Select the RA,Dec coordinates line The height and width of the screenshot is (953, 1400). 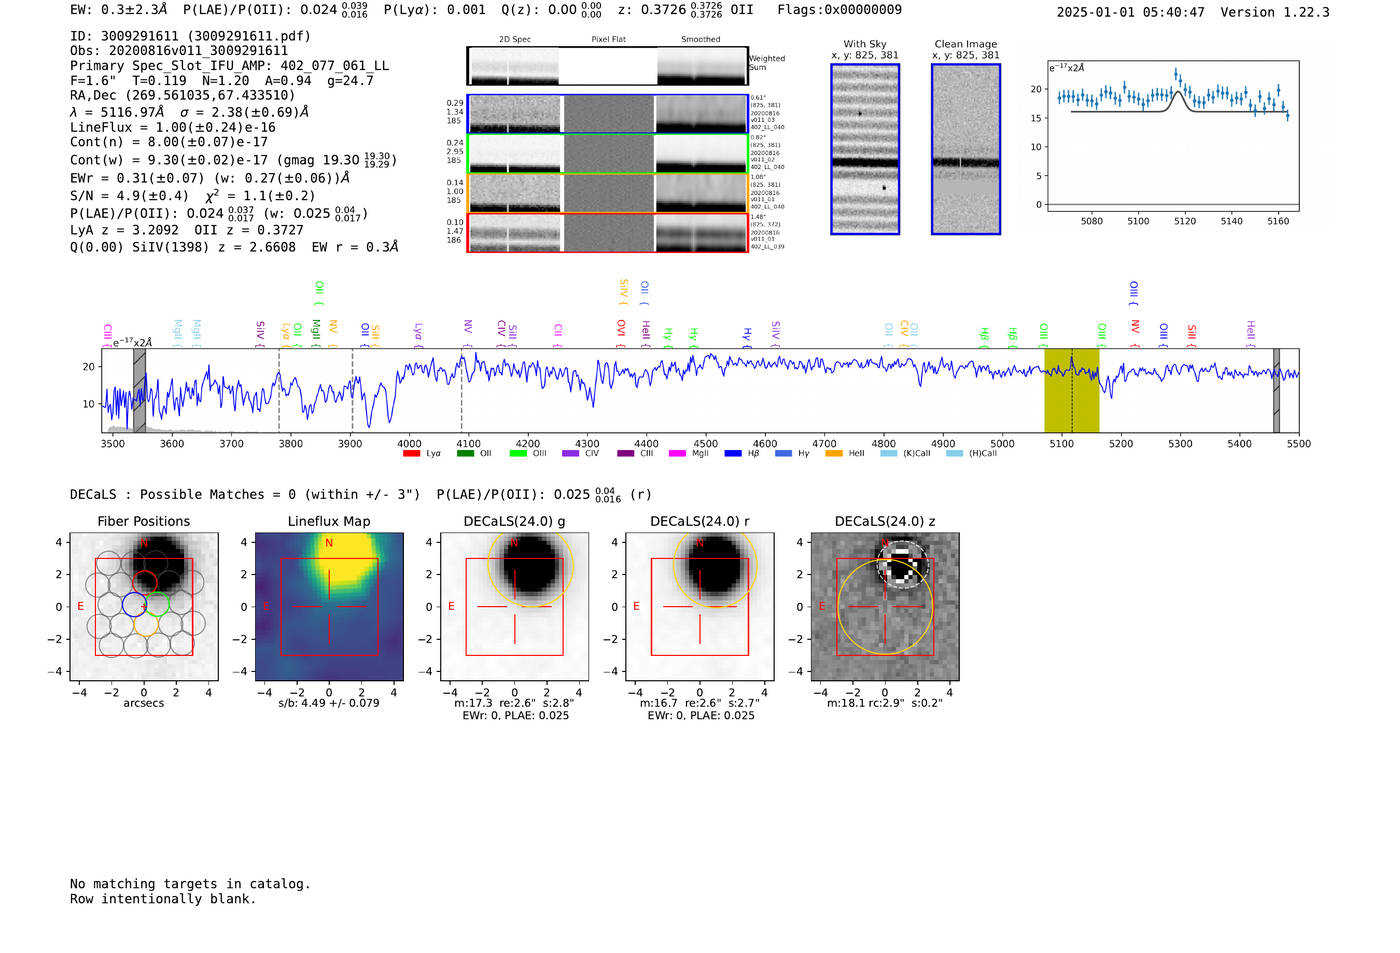pos(183,96)
